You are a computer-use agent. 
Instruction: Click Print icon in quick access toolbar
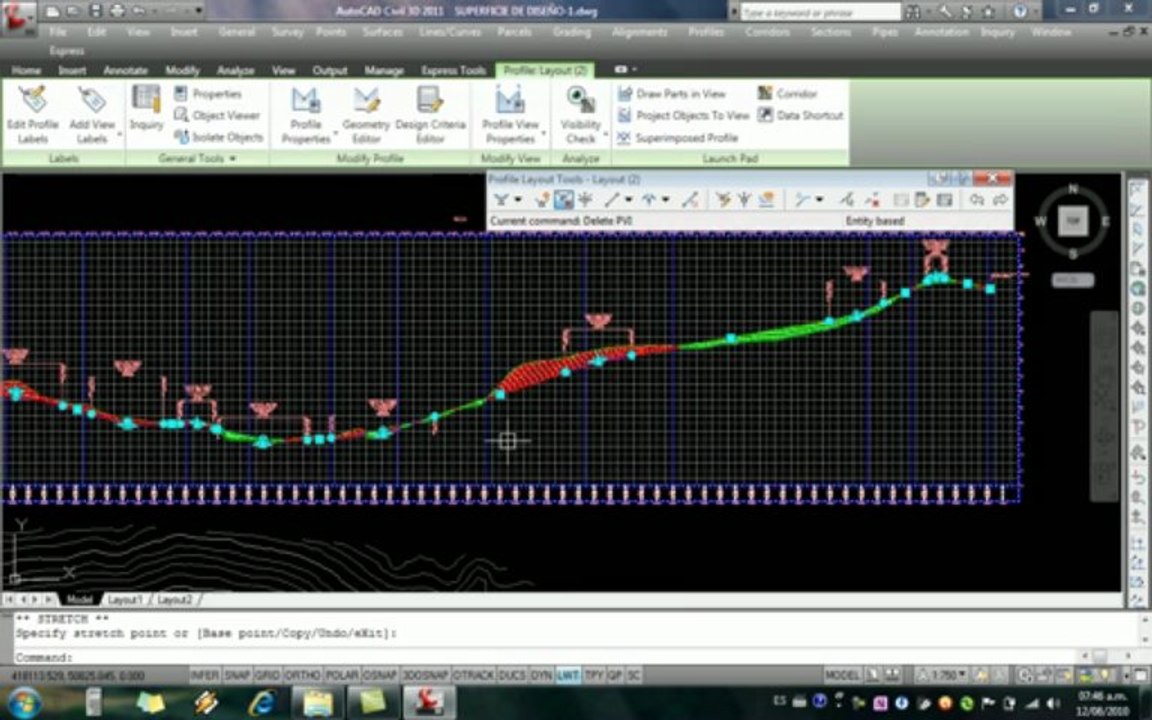click(x=117, y=11)
